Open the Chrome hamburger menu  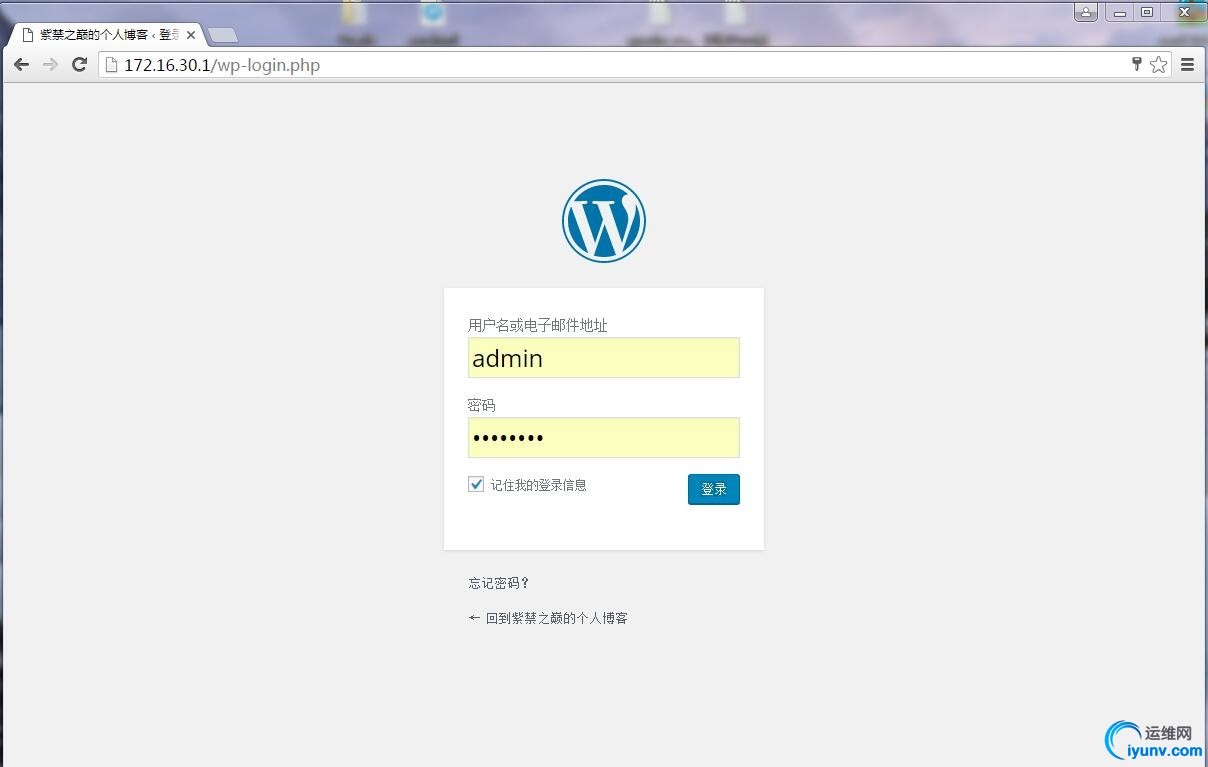click(1188, 65)
